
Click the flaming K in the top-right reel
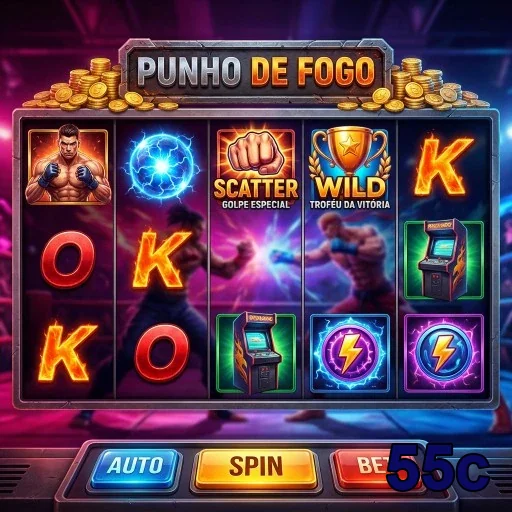tap(442, 167)
